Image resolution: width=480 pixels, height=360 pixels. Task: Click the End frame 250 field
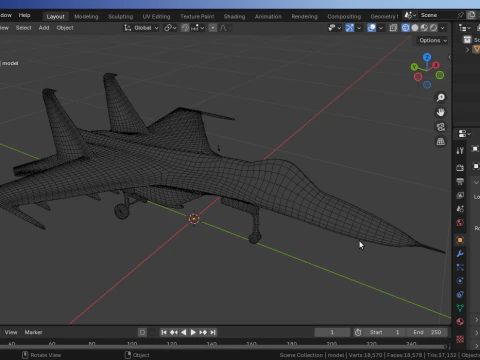[428, 332]
